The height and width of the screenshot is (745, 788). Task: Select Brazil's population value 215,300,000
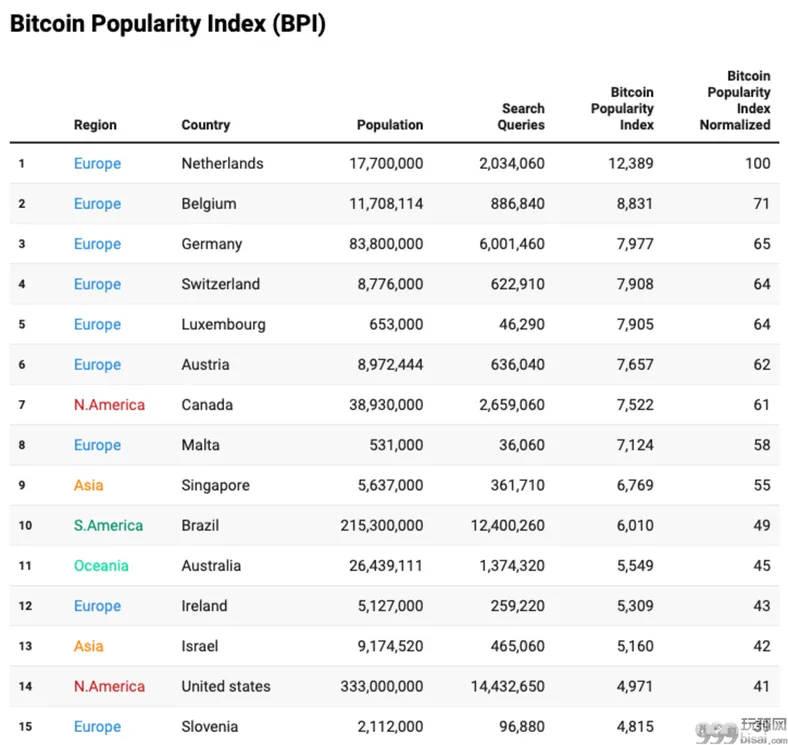coord(381,525)
